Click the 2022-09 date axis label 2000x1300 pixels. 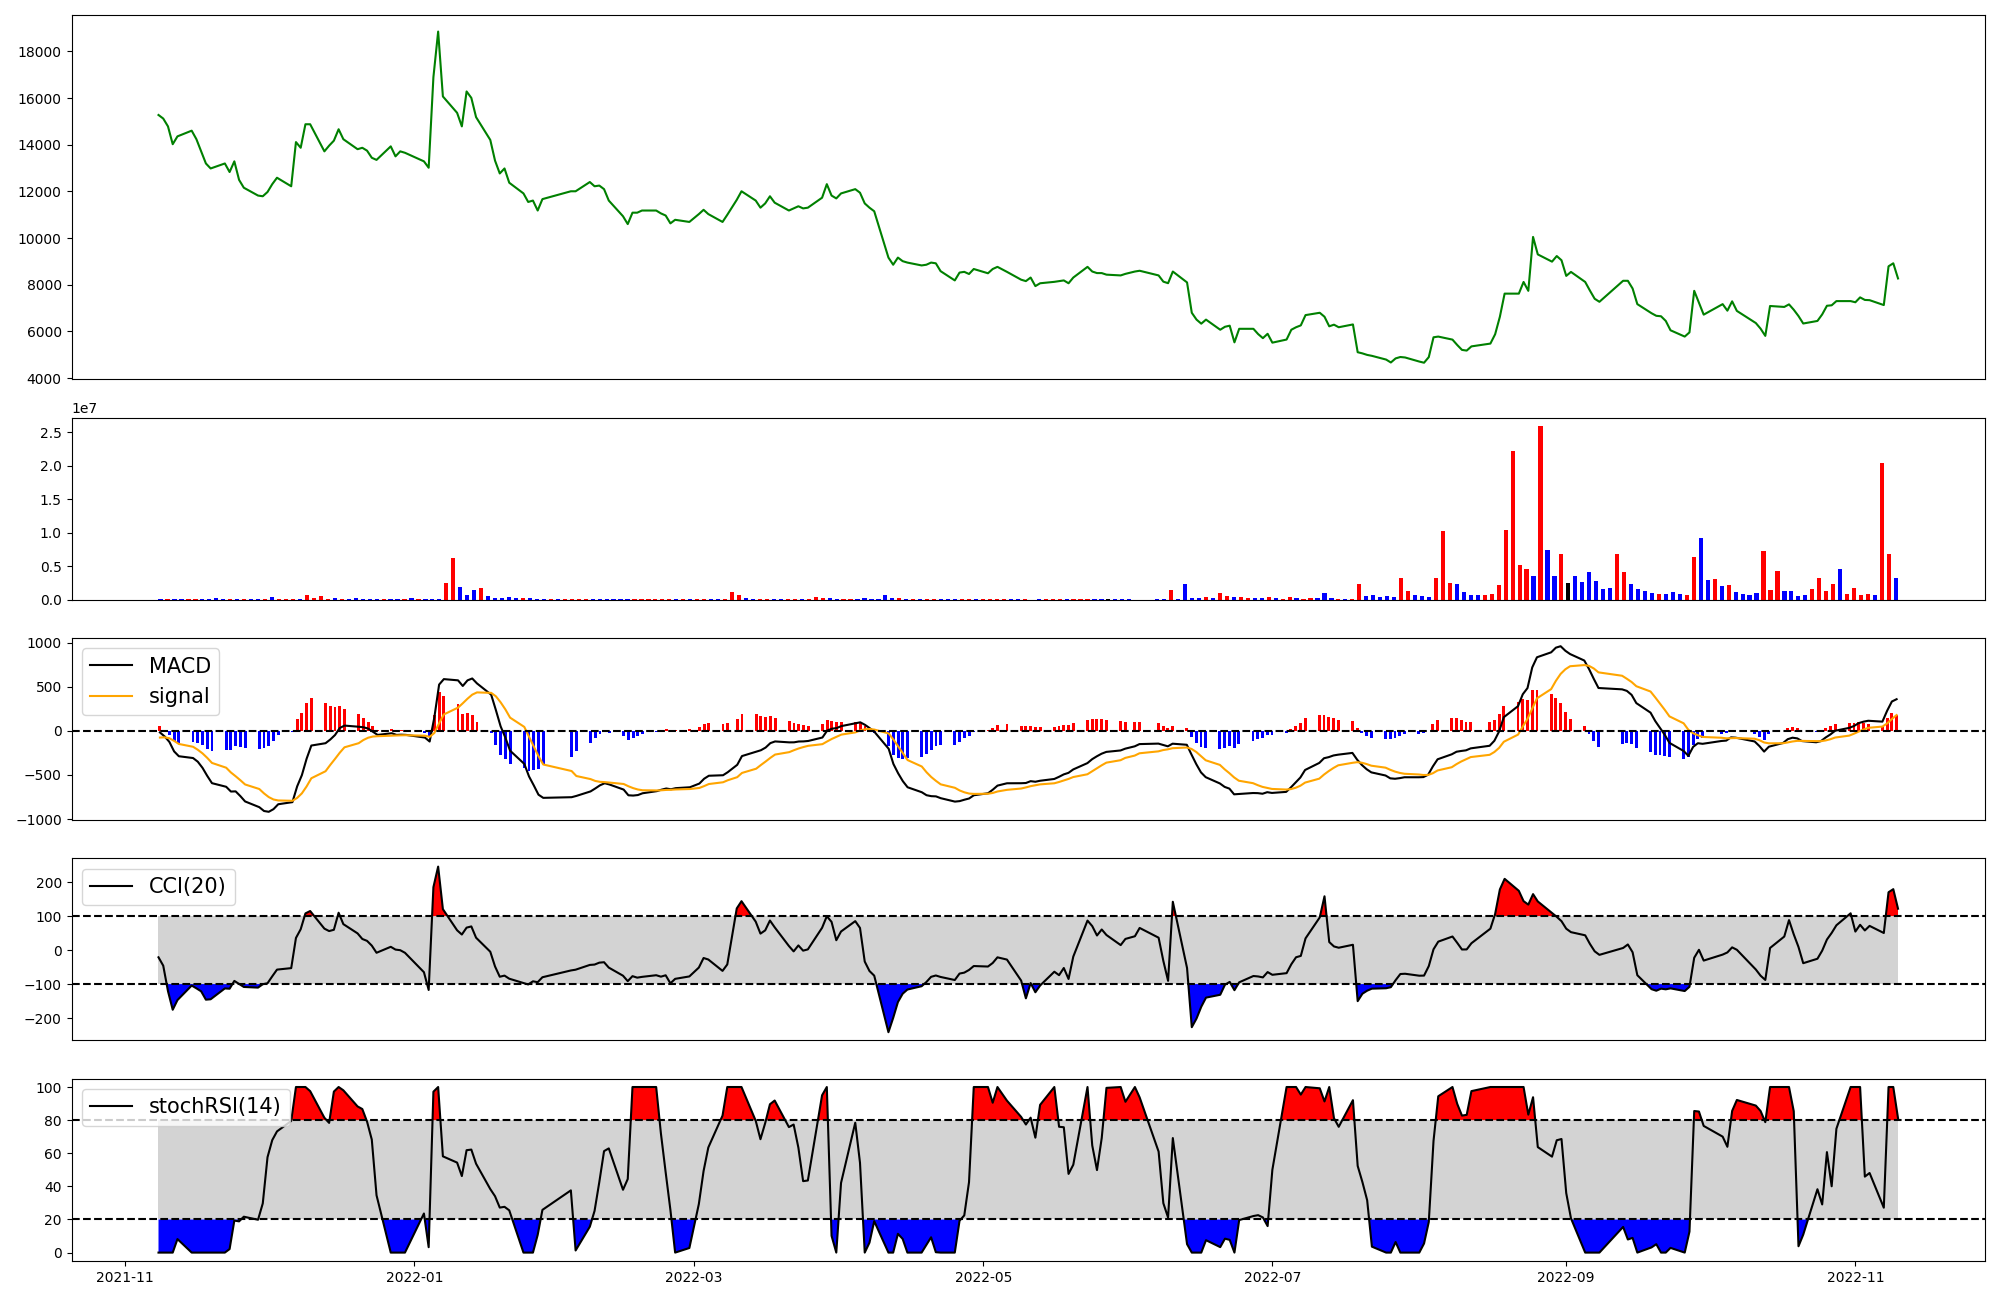click(1566, 1277)
